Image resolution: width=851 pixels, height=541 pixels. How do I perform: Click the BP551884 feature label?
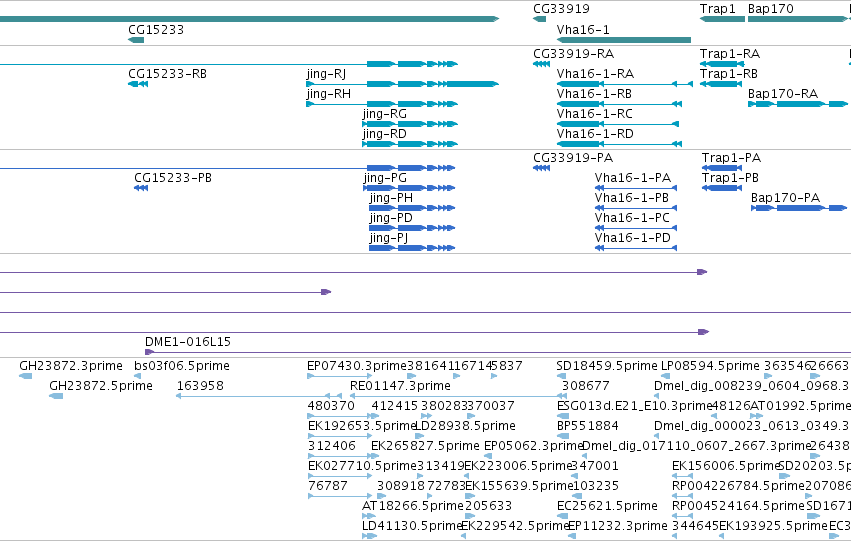[588, 426]
